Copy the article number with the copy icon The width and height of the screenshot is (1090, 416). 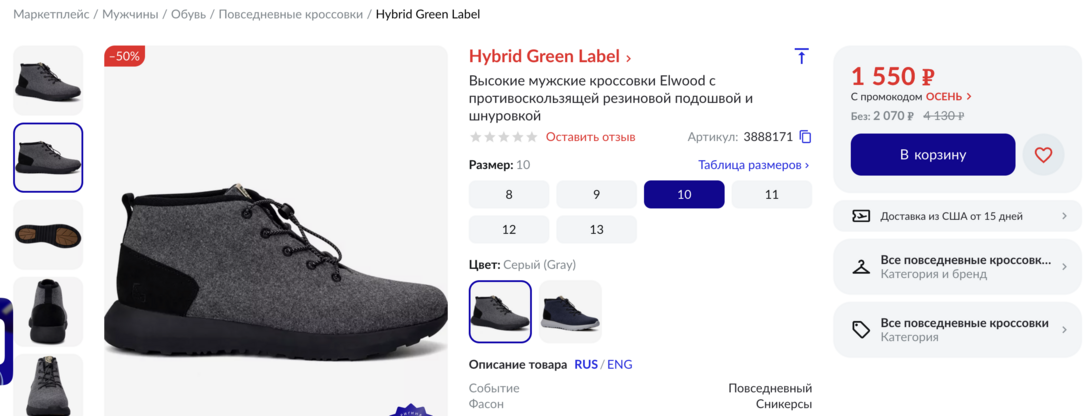pyautogui.click(x=805, y=137)
